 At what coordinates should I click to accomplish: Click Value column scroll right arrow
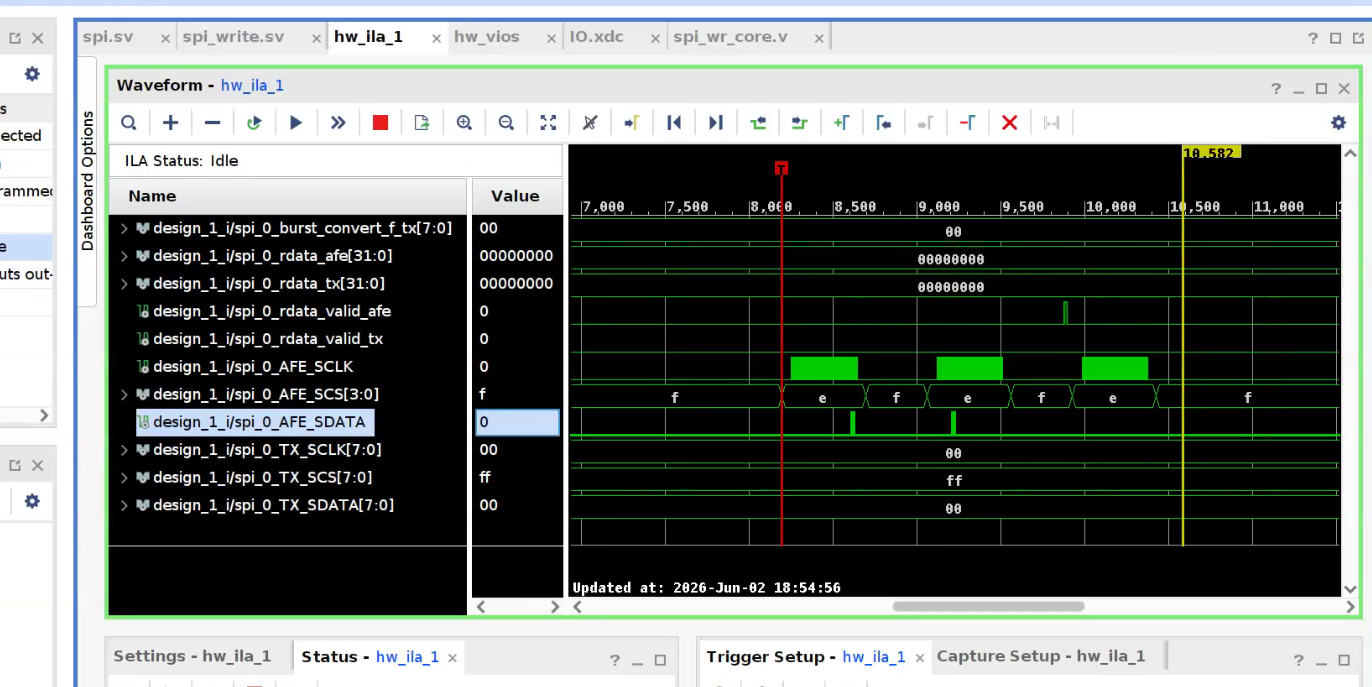pos(555,606)
